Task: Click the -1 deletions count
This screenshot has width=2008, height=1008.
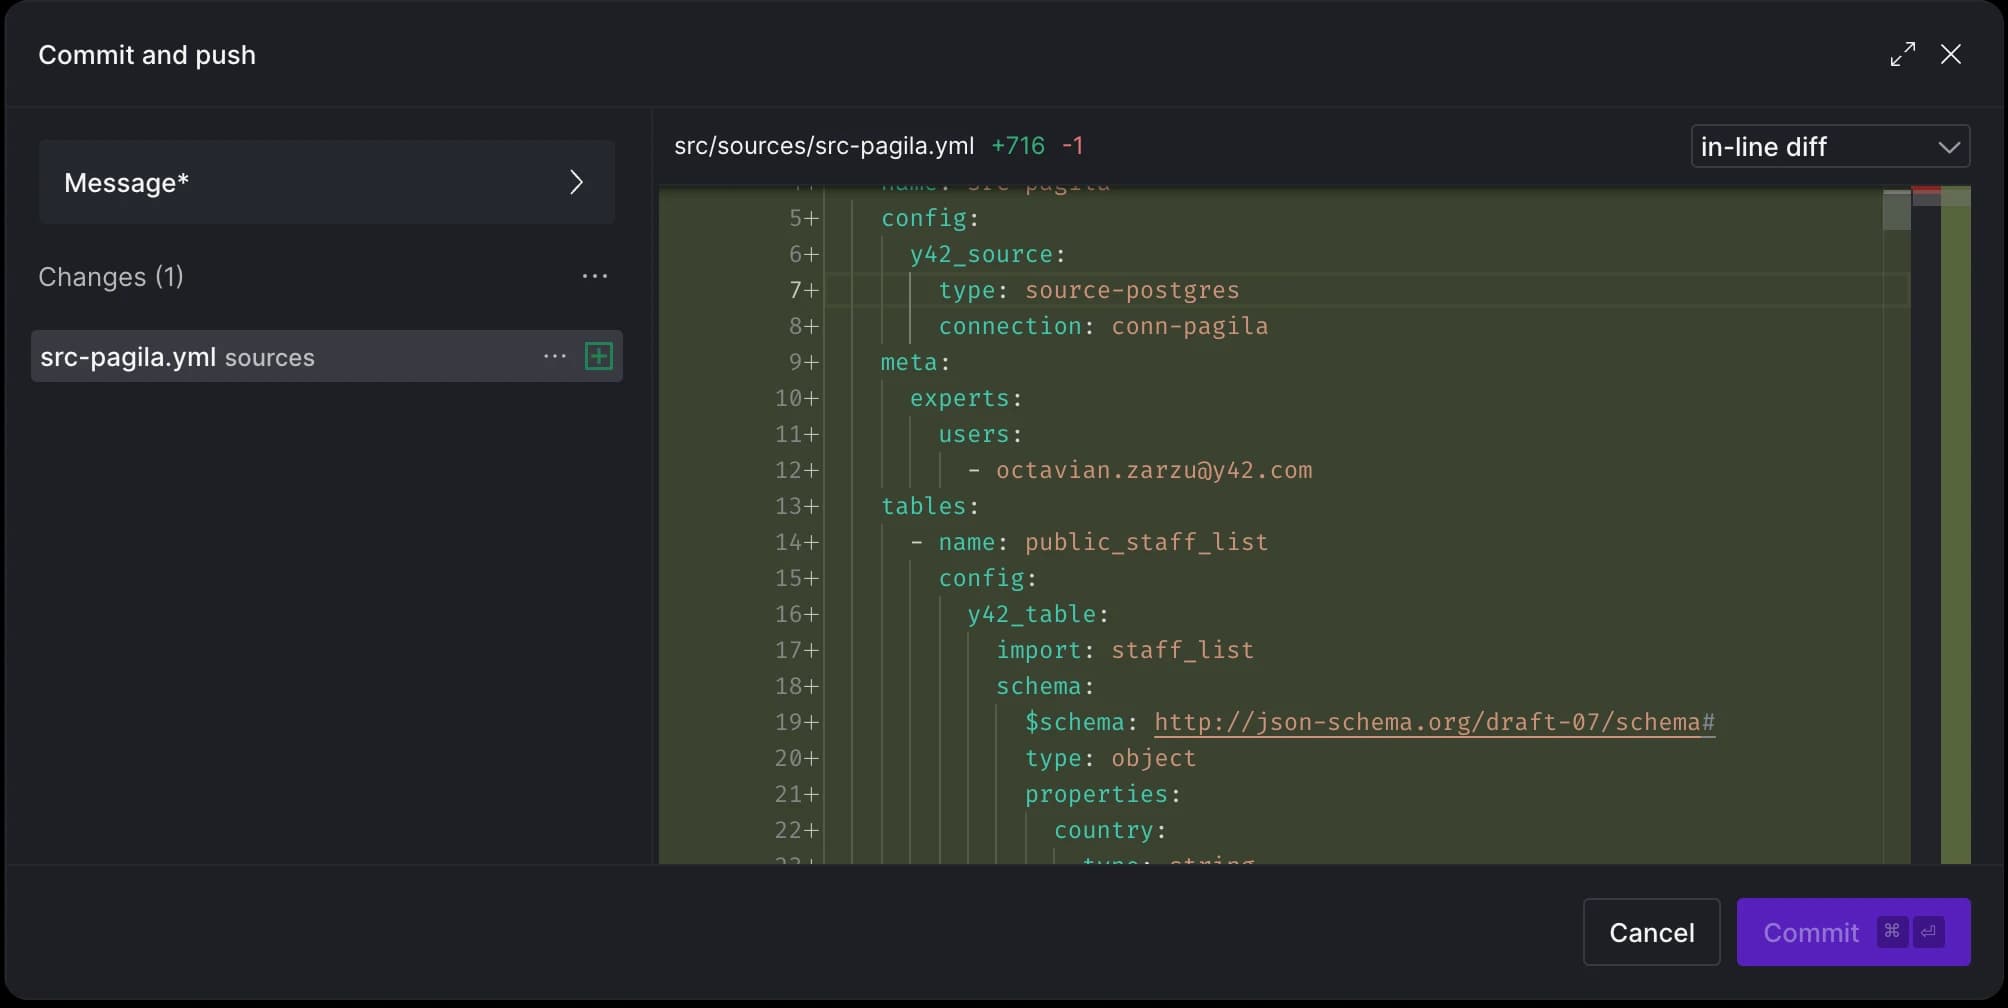Action: click(x=1072, y=146)
